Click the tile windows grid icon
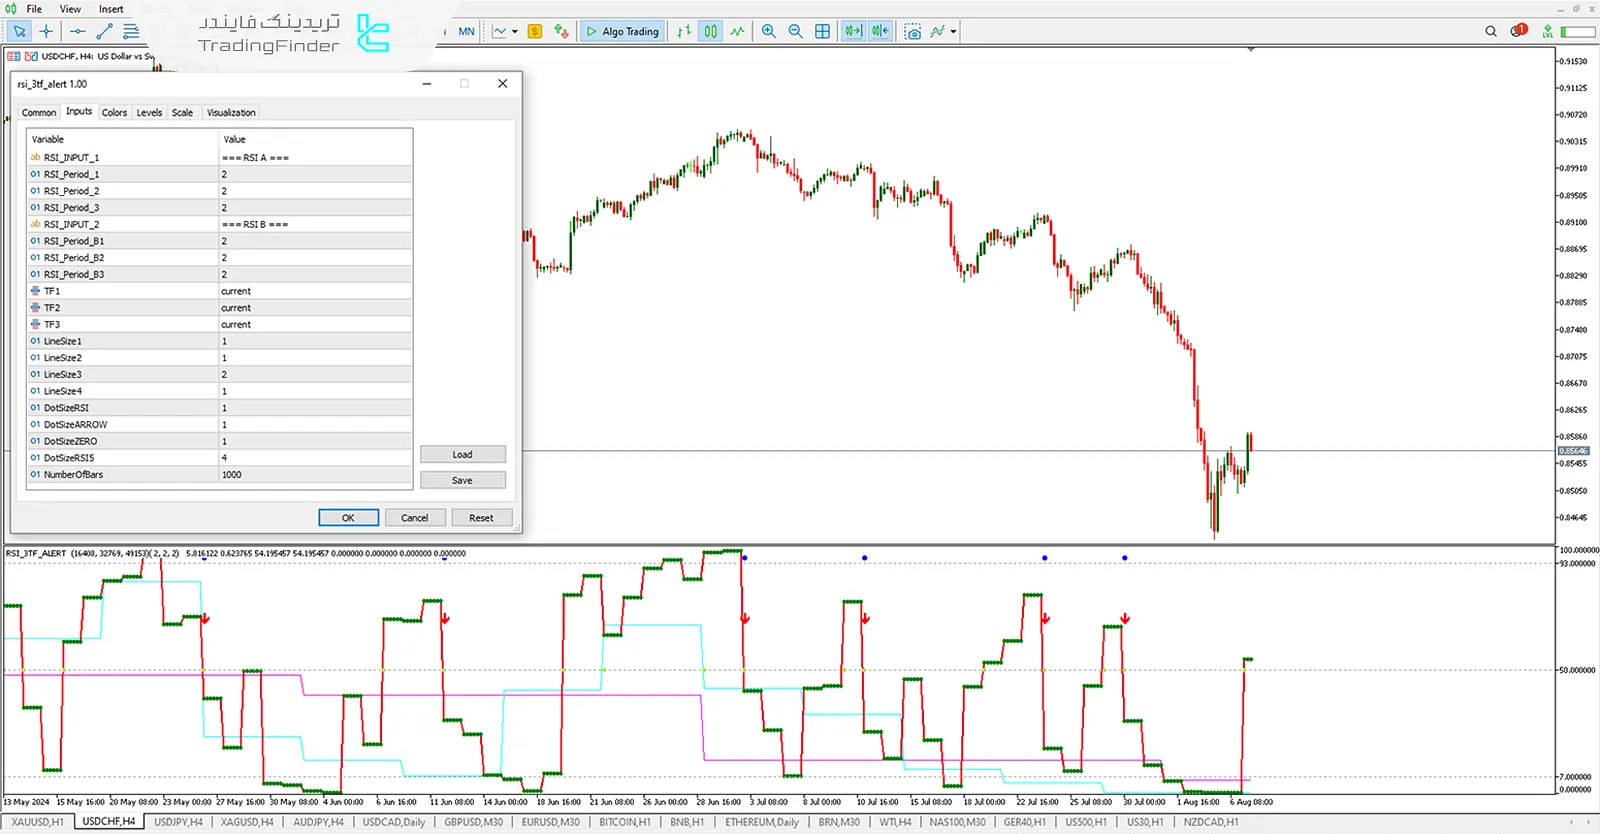The width and height of the screenshot is (1600, 834). (x=822, y=31)
